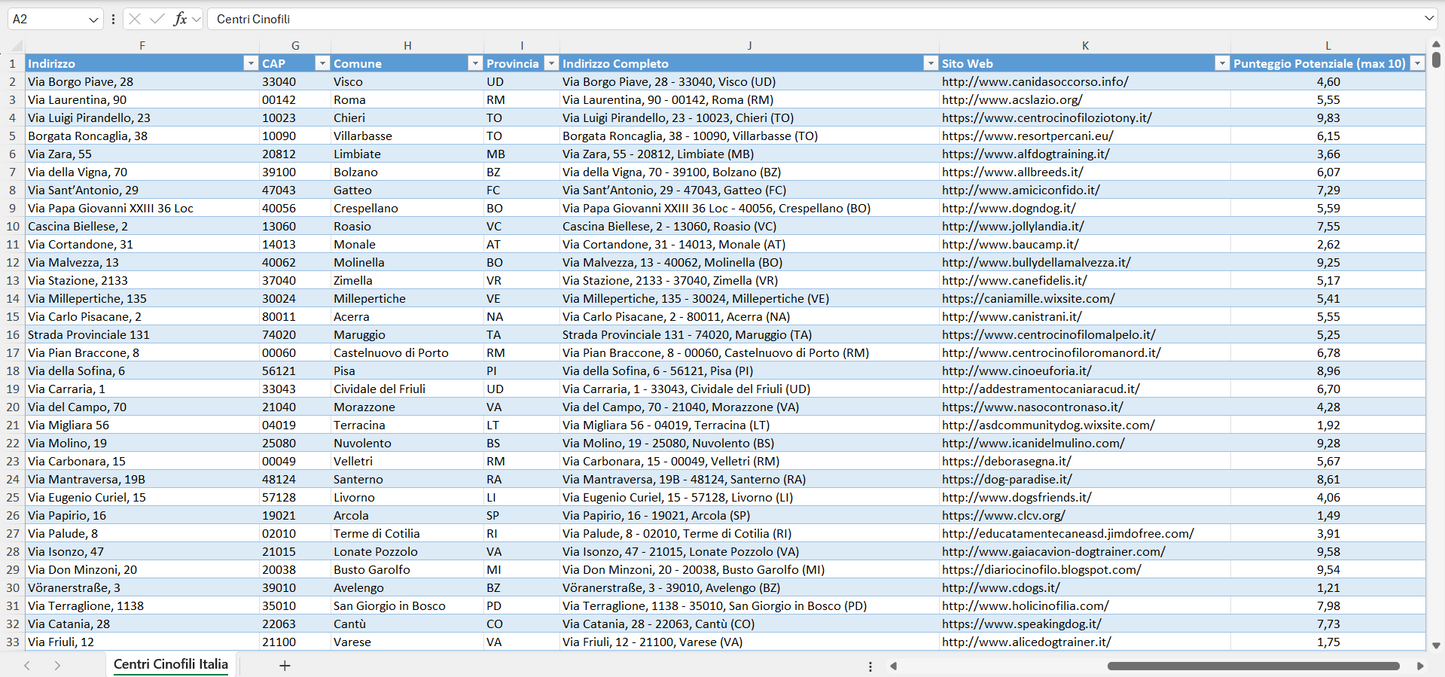Click the left scroll arrow at bottom right
The width and height of the screenshot is (1445, 677).
pyautogui.click(x=893, y=665)
